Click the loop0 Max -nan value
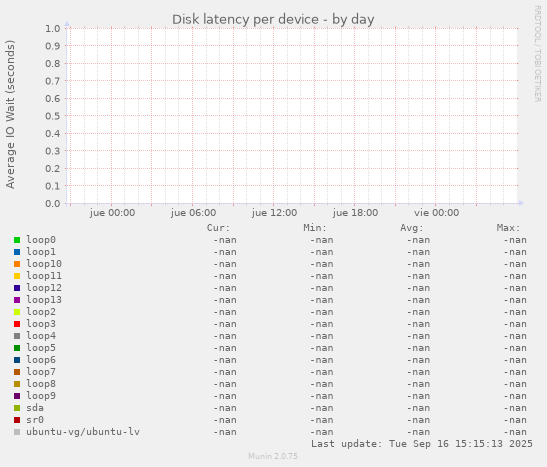 point(515,240)
